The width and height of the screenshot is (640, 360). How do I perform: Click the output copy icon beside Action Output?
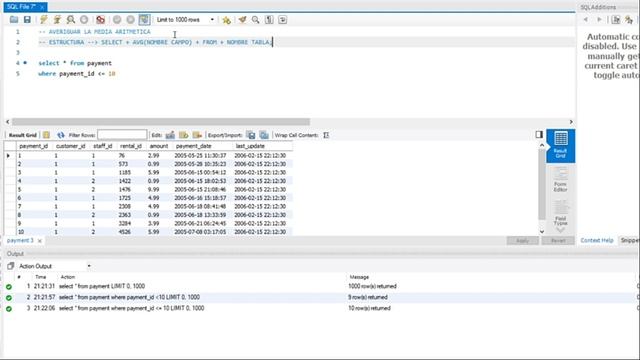[x=11, y=266]
